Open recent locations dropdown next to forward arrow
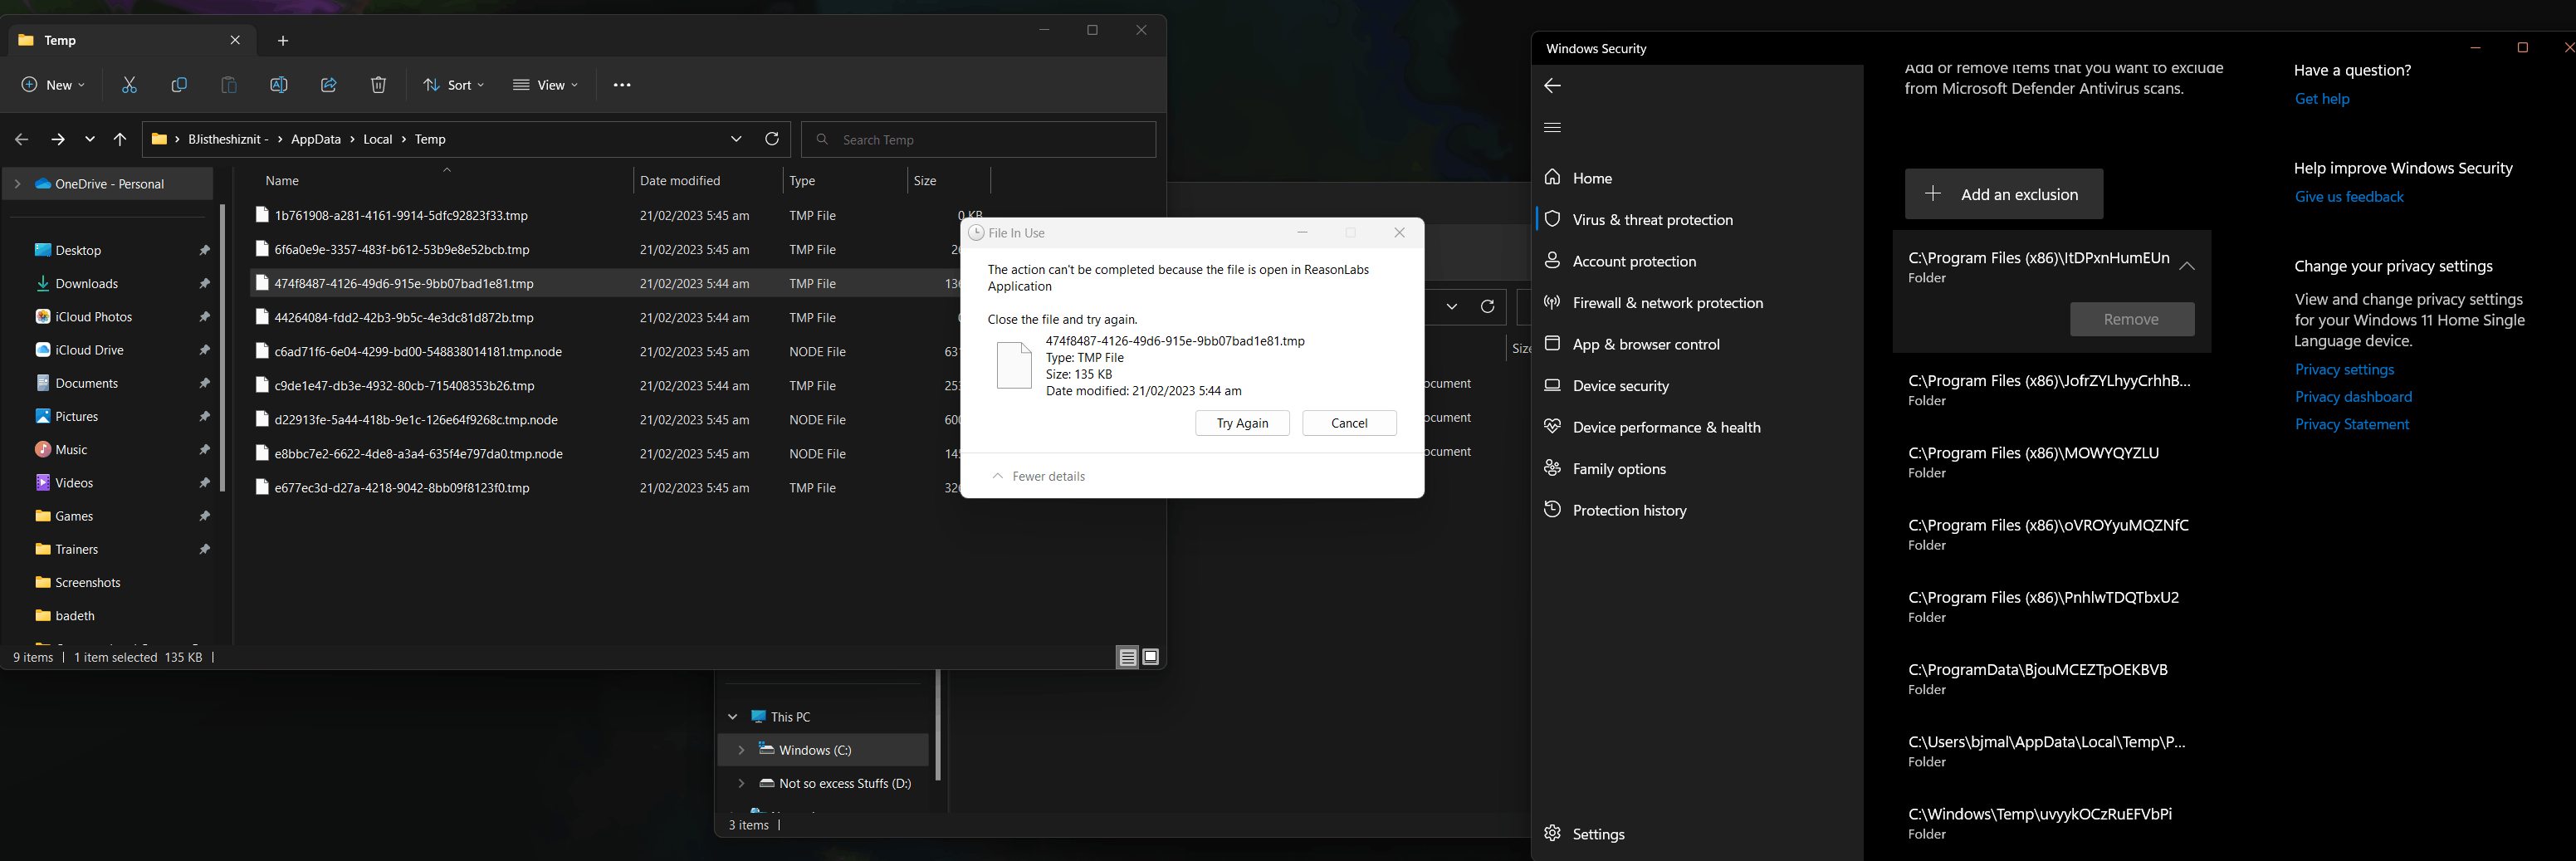 [90, 139]
